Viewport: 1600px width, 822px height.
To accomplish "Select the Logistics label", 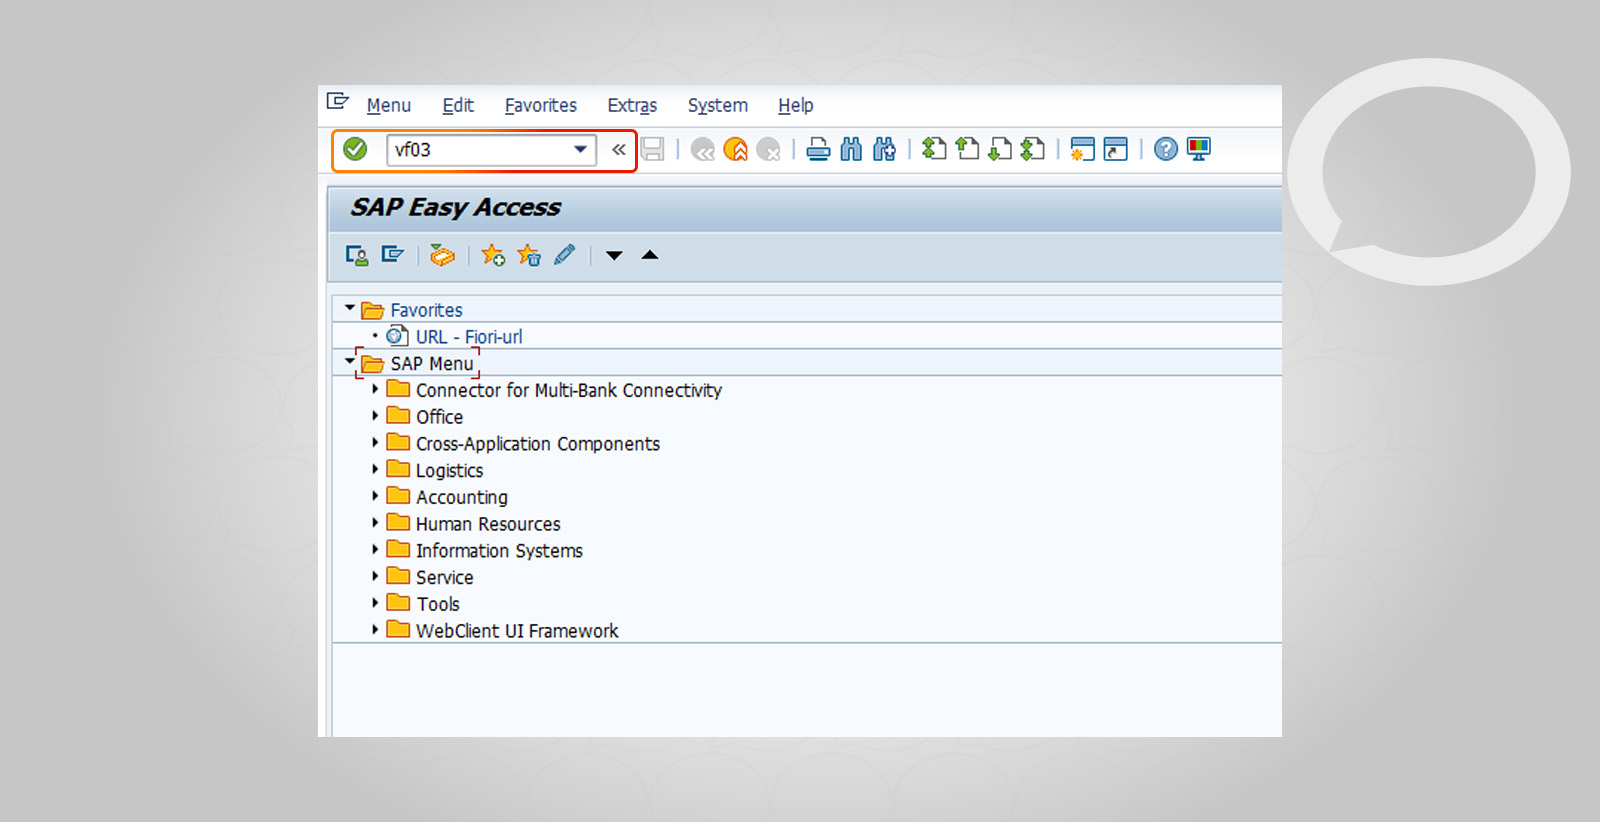I will coord(450,471).
